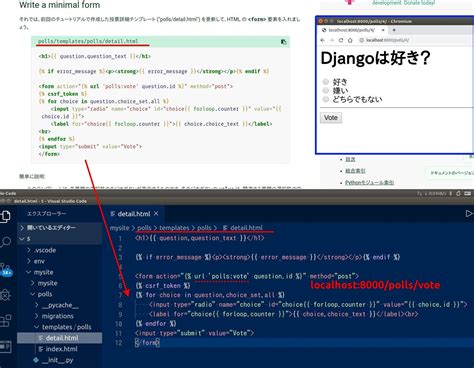Image resolution: width=474 pixels, height=368 pixels.
Task: Click the site info icon in Chromium's address bar
Action: pos(361,40)
